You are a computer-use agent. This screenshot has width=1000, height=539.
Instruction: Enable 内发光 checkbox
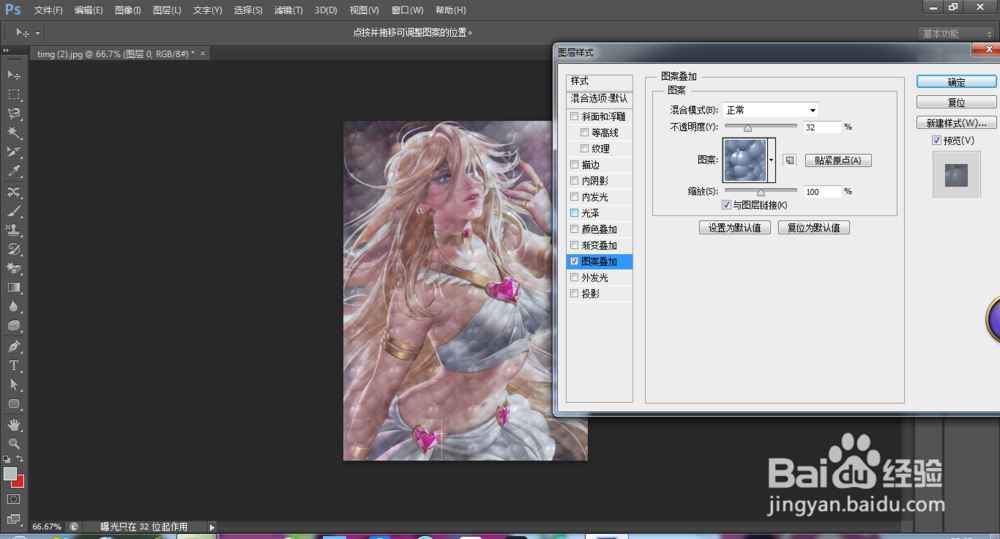(x=575, y=196)
